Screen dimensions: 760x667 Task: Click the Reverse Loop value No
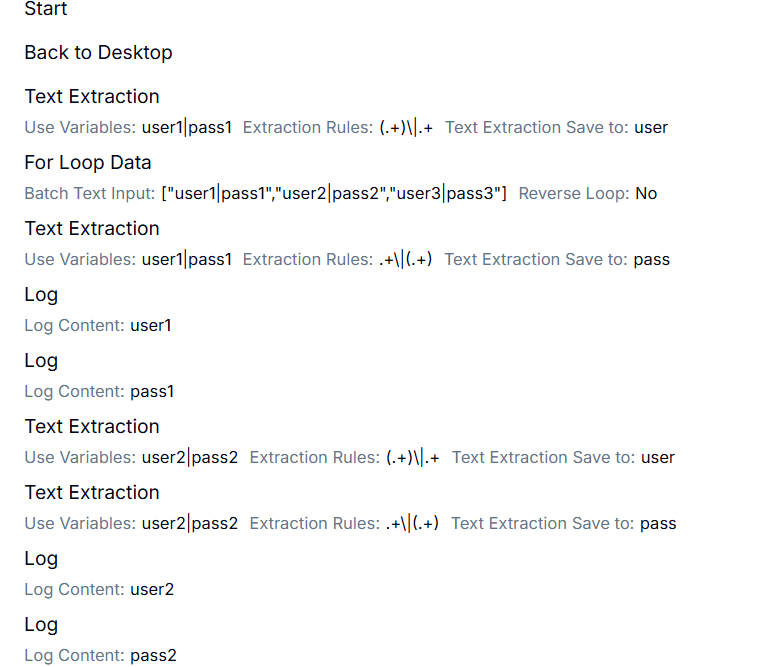point(646,193)
